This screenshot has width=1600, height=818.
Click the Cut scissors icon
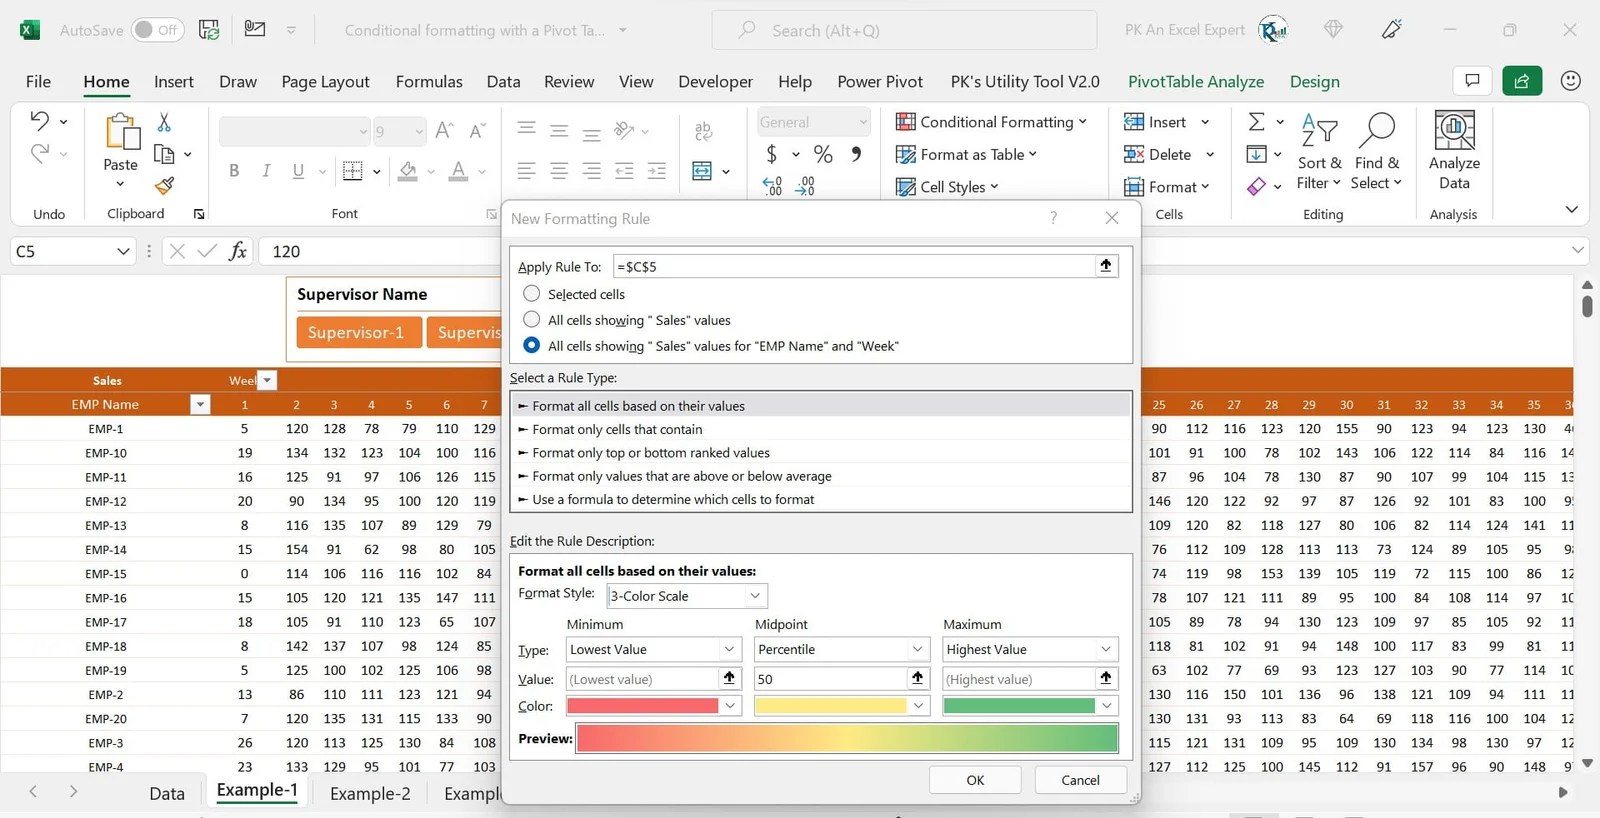[164, 122]
